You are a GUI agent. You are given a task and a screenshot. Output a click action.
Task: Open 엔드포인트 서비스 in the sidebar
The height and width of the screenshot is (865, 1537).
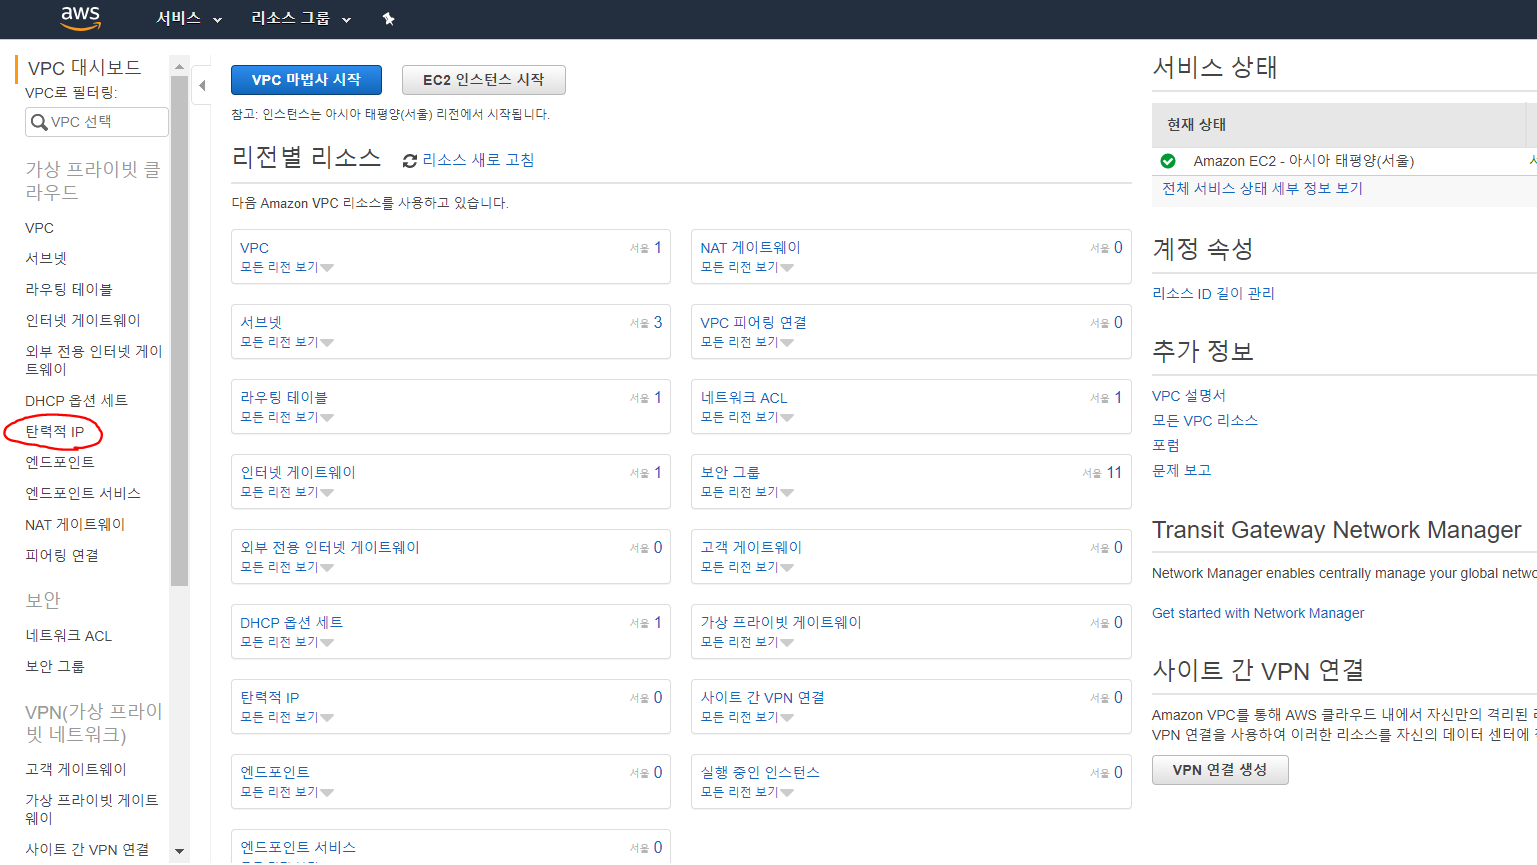pyautogui.click(x=83, y=494)
